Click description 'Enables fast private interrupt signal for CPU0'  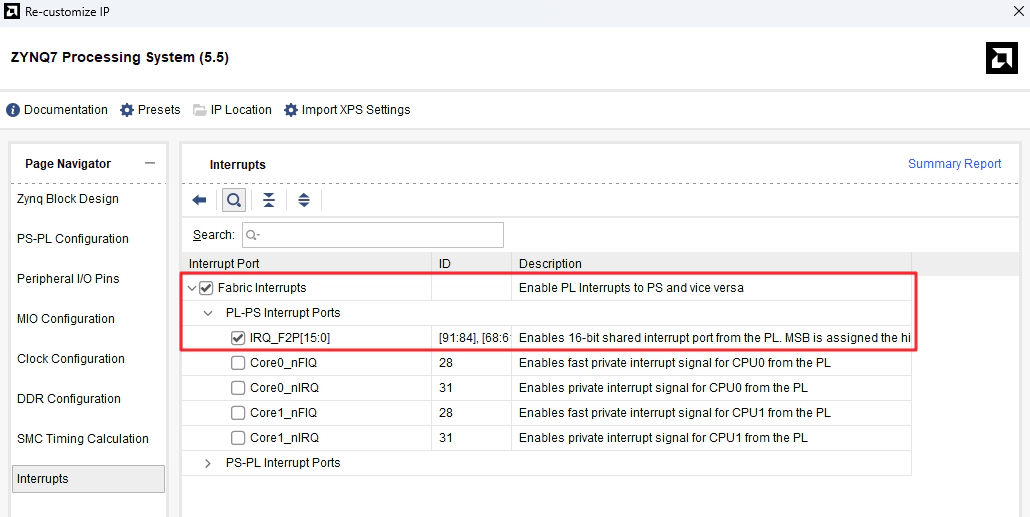[675, 363]
